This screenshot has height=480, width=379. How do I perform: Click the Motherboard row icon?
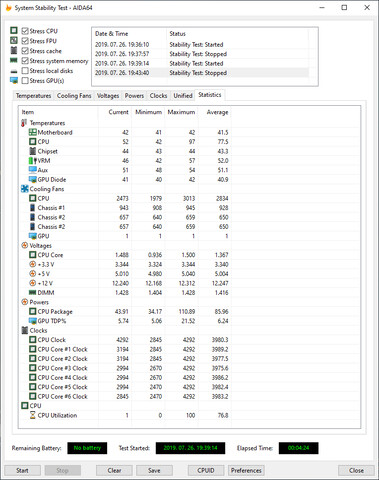coord(32,132)
